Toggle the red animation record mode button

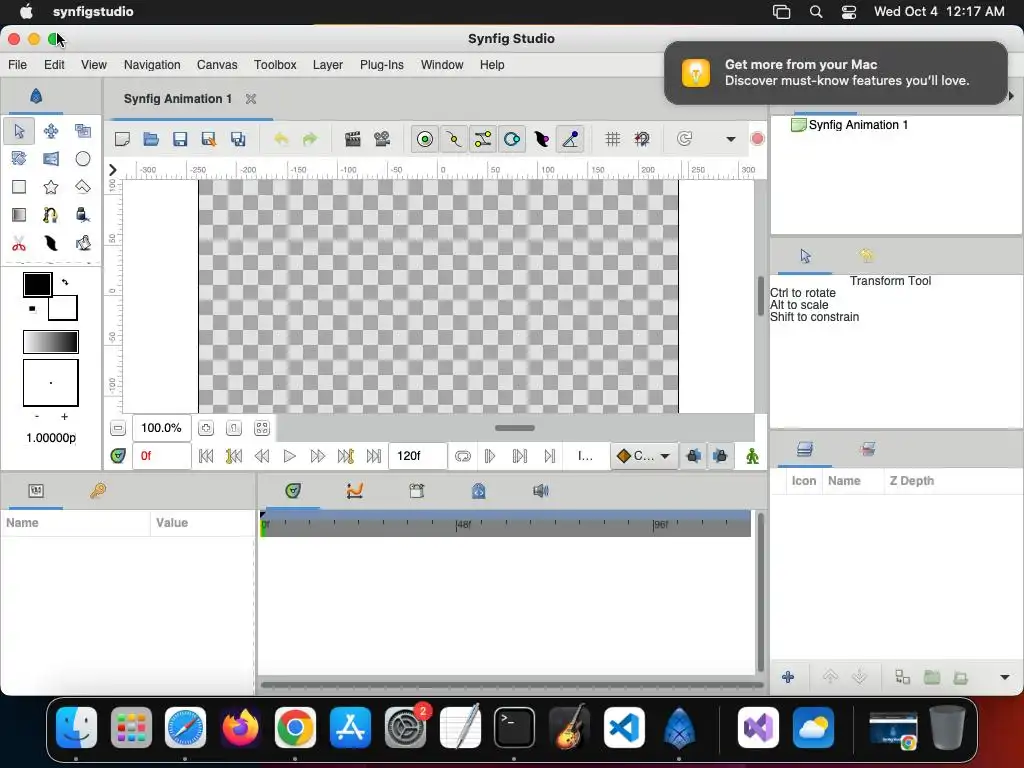click(758, 138)
